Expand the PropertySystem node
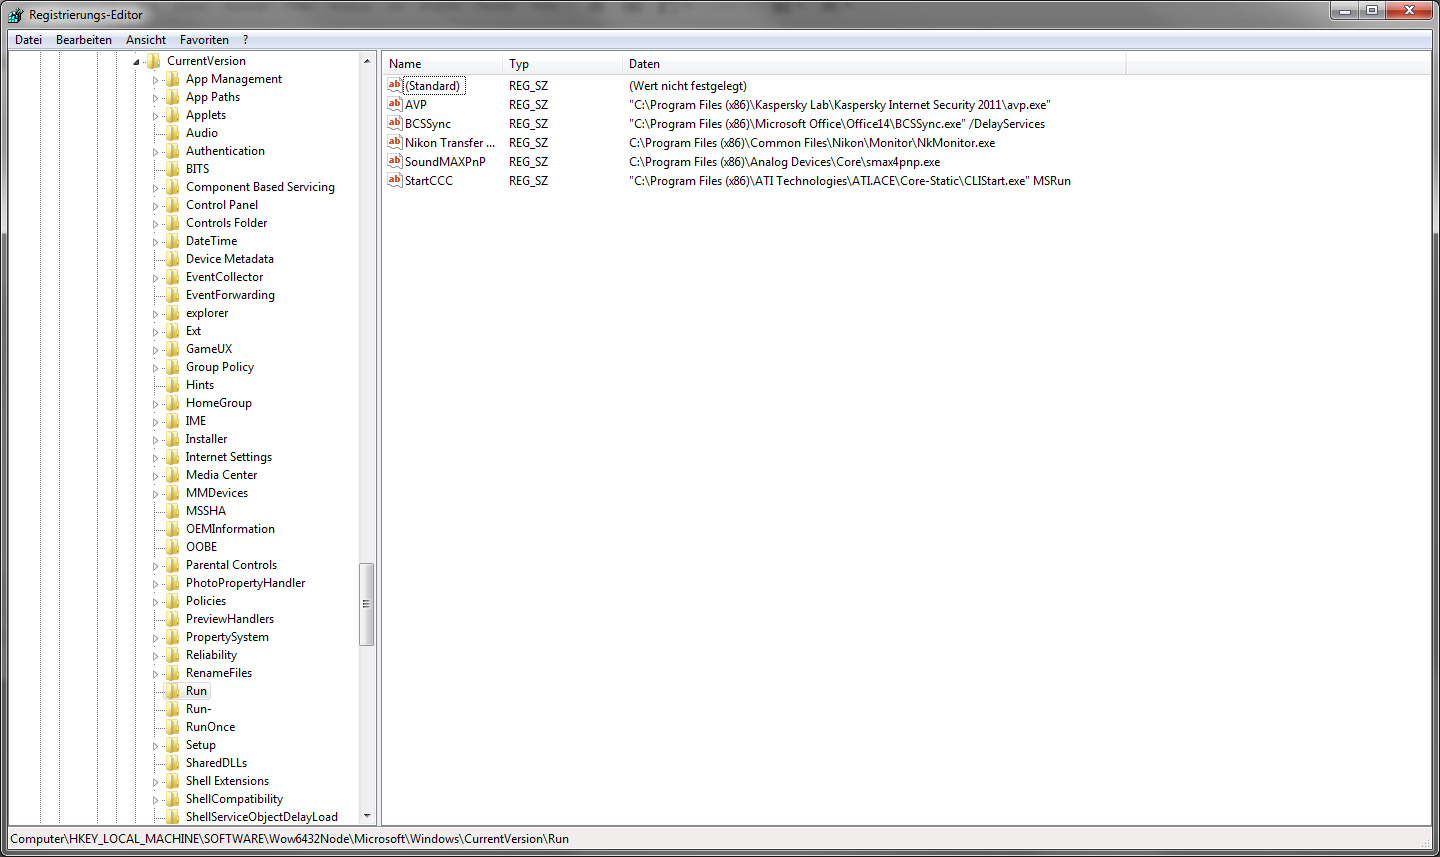The image size is (1440, 857). (x=156, y=638)
